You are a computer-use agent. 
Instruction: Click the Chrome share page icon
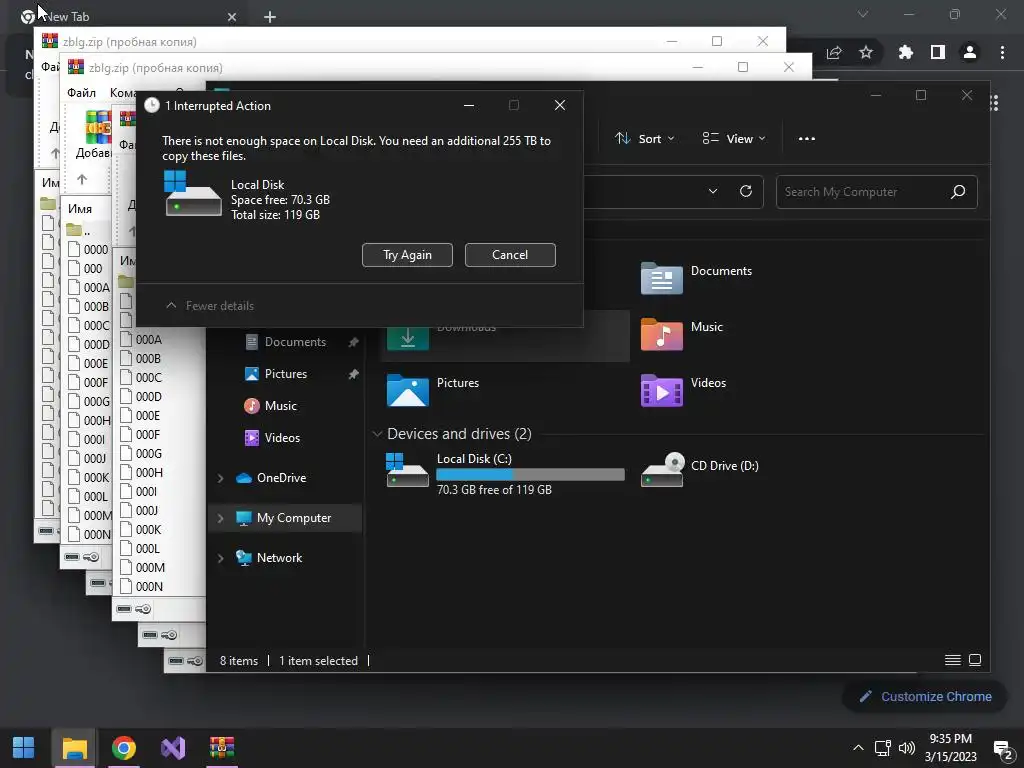(x=834, y=52)
